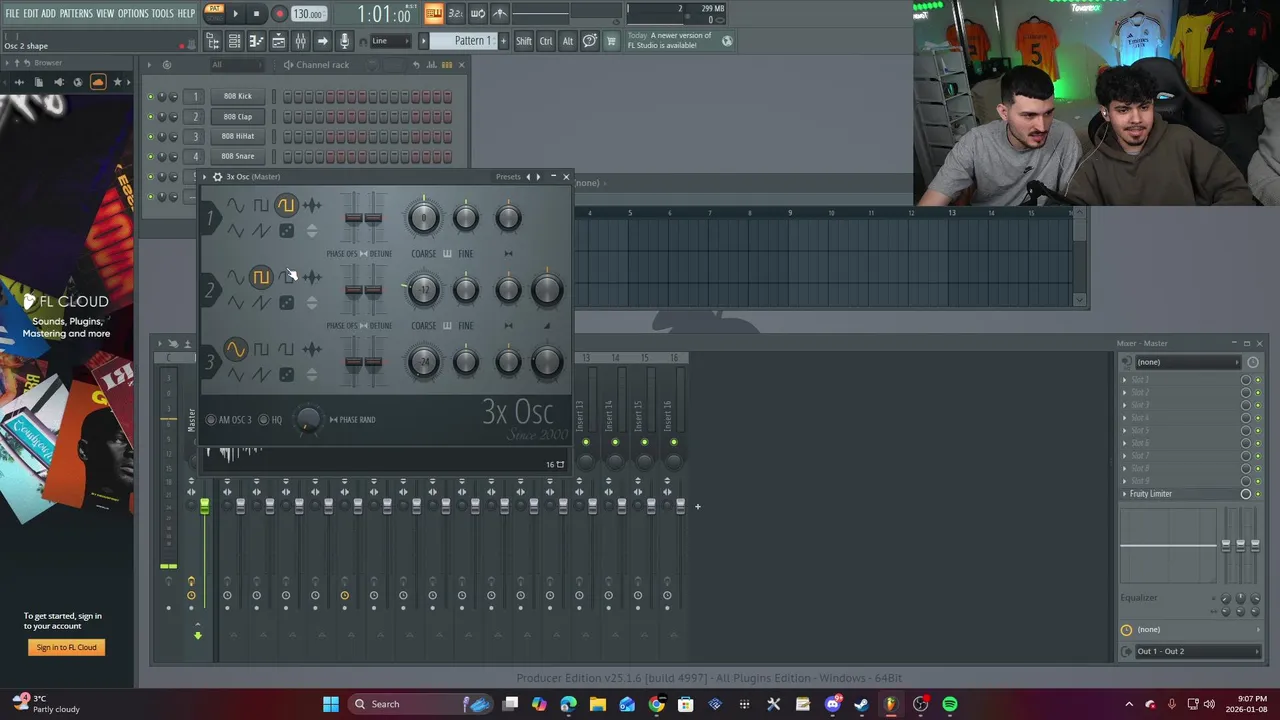Open OPTIONS menu
Image resolution: width=1280 pixels, height=720 pixels.
pyautogui.click(x=133, y=13)
